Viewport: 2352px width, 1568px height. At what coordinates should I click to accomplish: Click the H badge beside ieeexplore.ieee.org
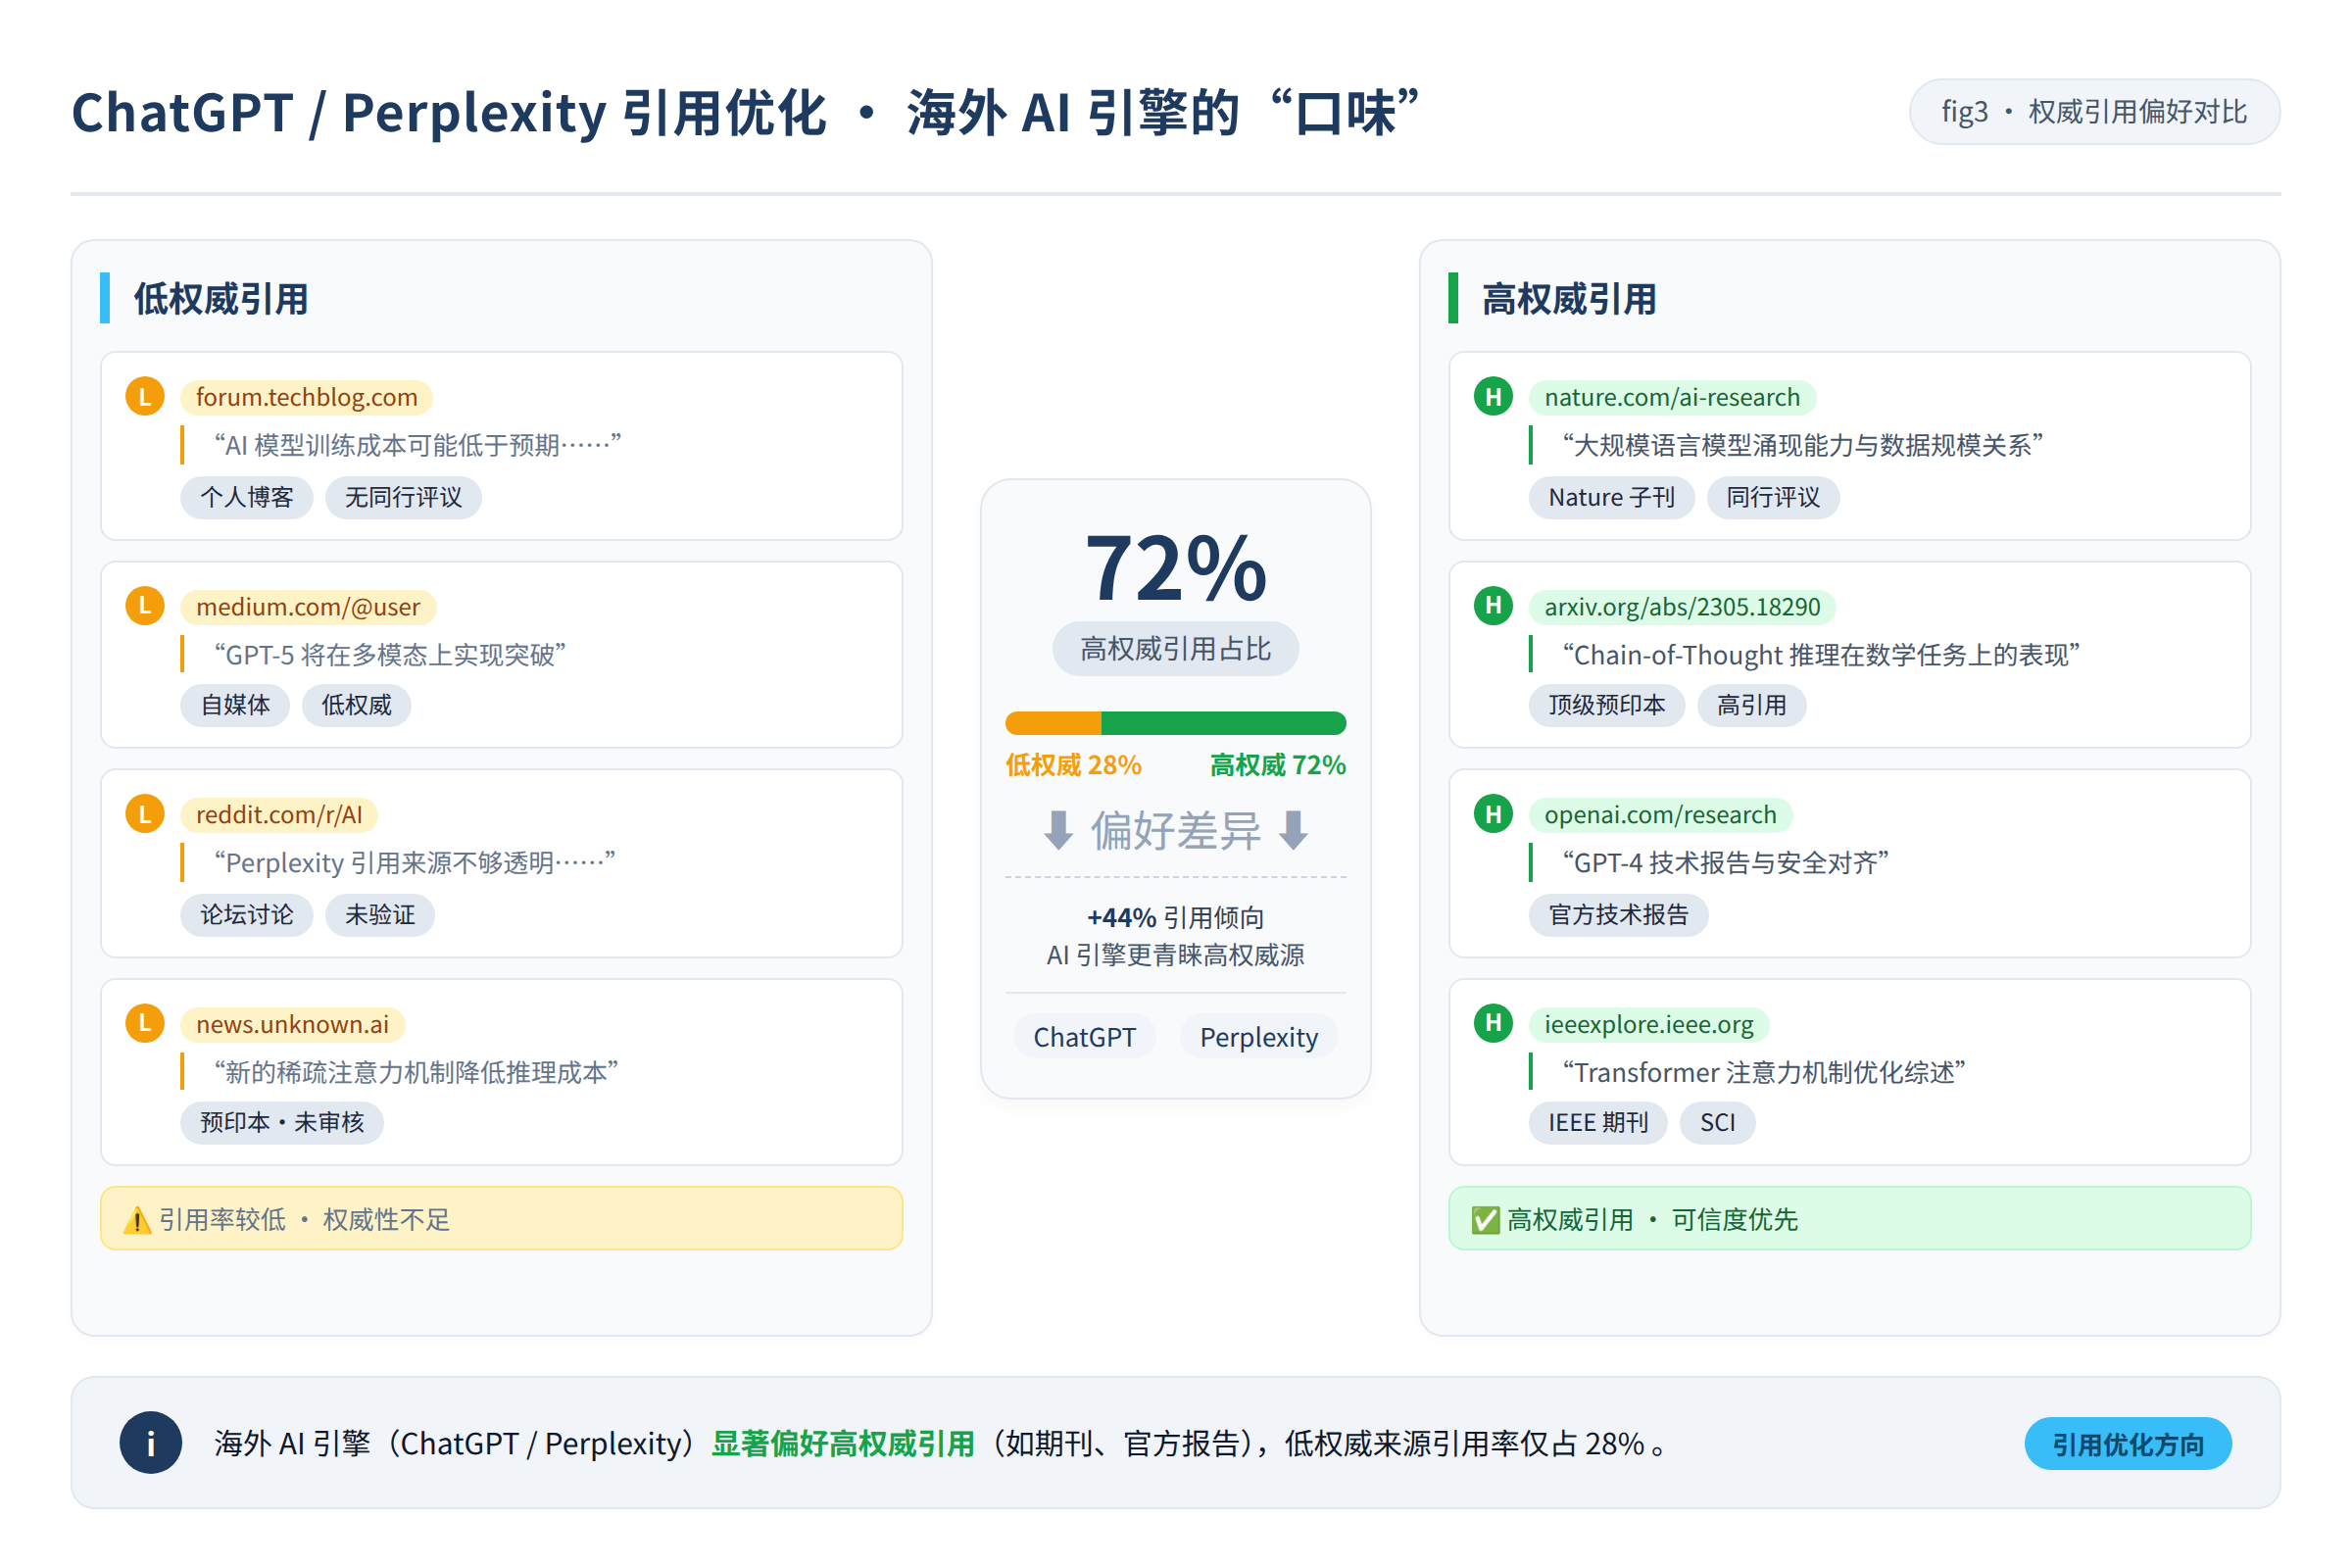(1493, 1023)
